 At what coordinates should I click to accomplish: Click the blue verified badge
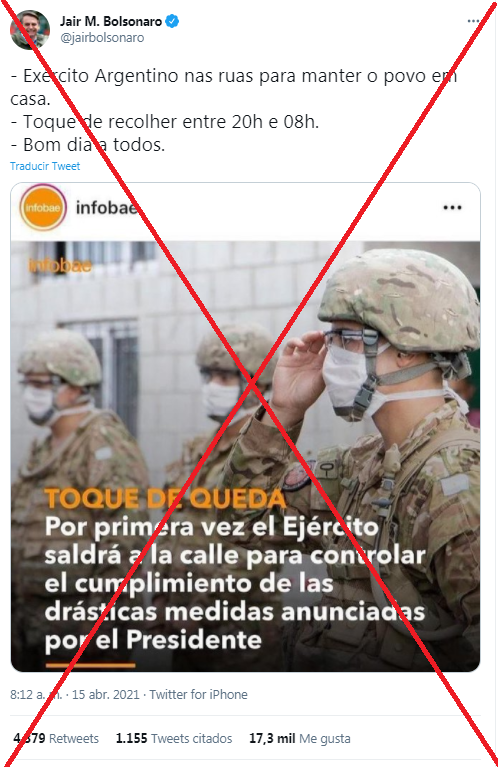(x=172, y=22)
